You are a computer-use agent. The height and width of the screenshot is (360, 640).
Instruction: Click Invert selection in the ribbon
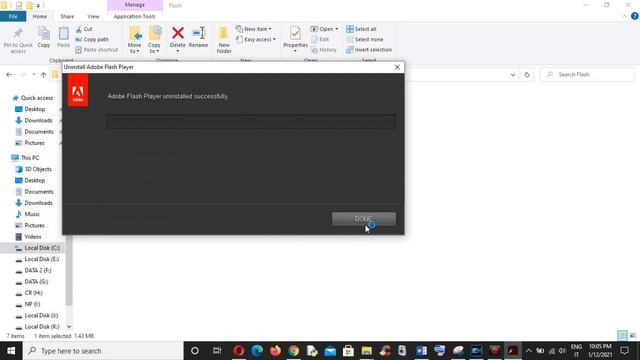[369, 49]
